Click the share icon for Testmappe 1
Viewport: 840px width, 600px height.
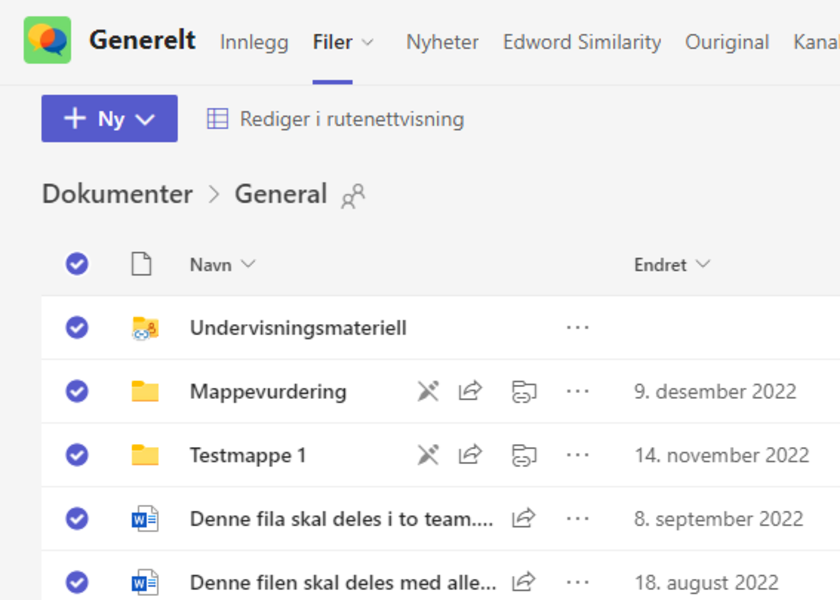pos(470,456)
